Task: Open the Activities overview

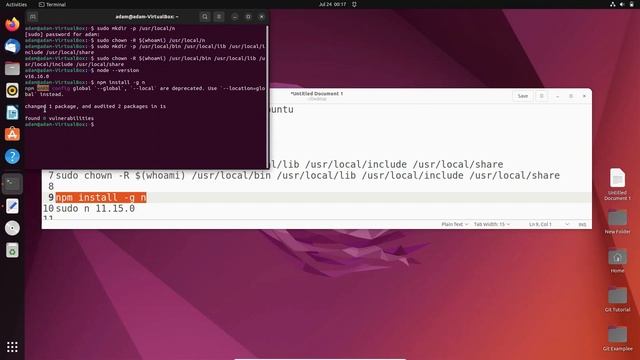Action: (x=16, y=4)
